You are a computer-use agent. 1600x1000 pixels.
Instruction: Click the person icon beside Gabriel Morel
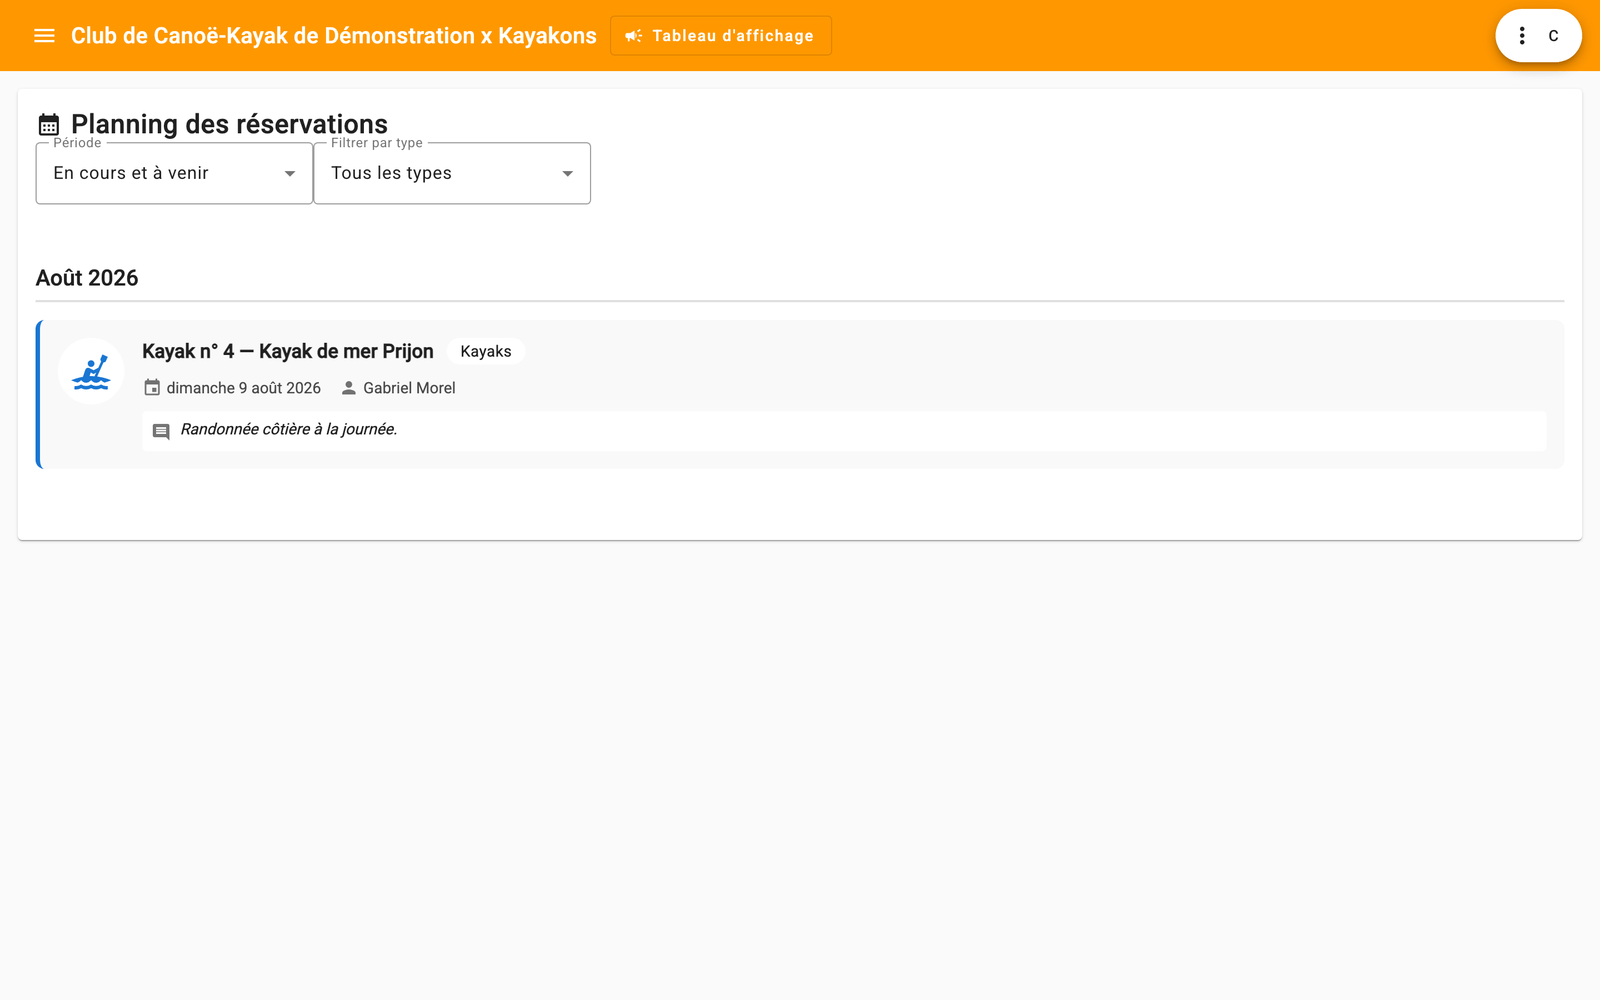[x=349, y=387]
